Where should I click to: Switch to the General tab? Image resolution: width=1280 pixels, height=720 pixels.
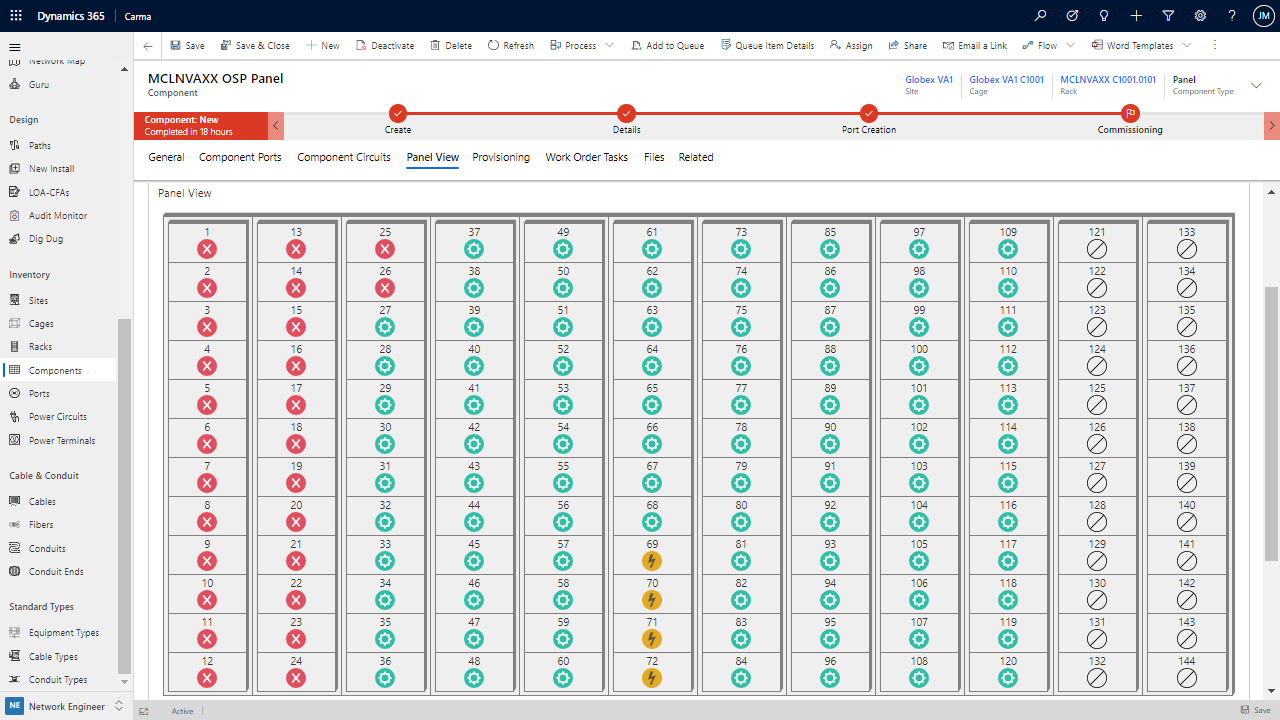tap(166, 157)
